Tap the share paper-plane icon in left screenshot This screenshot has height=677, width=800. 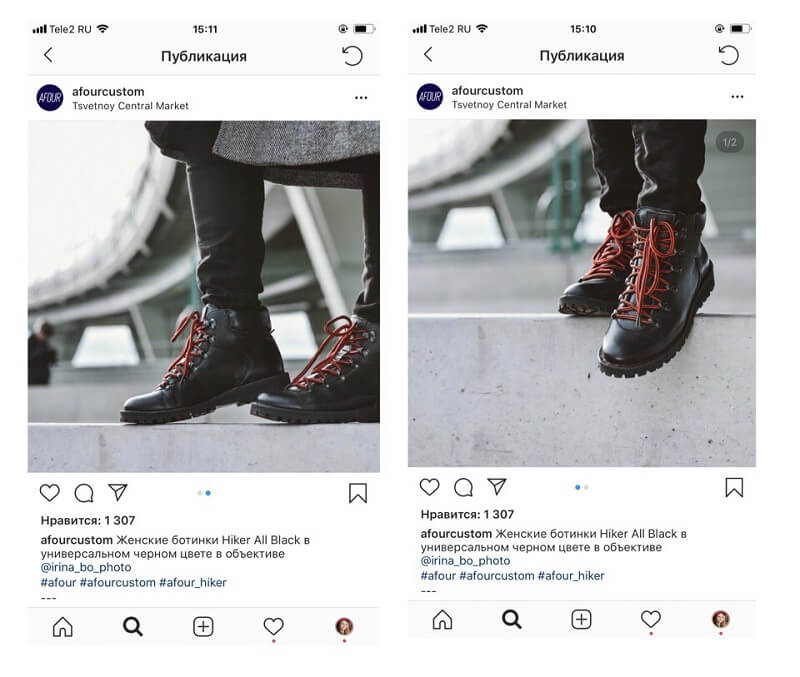click(118, 492)
